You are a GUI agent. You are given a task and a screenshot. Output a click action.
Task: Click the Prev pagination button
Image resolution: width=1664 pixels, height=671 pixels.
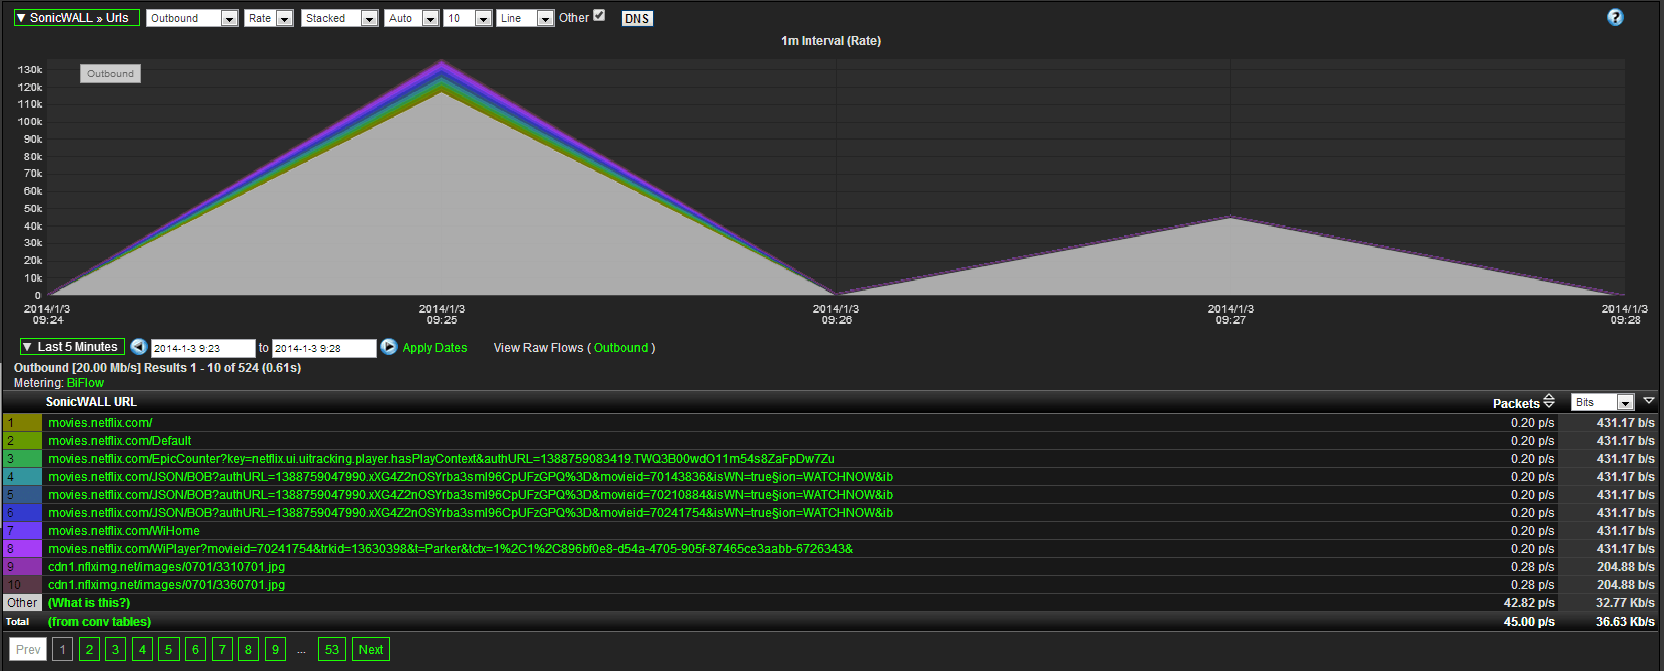coord(28,650)
